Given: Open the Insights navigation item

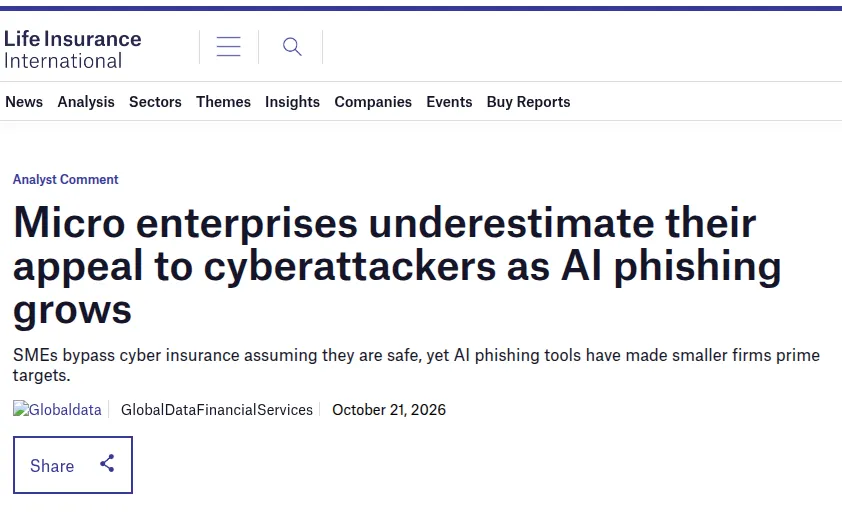Looking at the screenshot, I should click(292, 101).
